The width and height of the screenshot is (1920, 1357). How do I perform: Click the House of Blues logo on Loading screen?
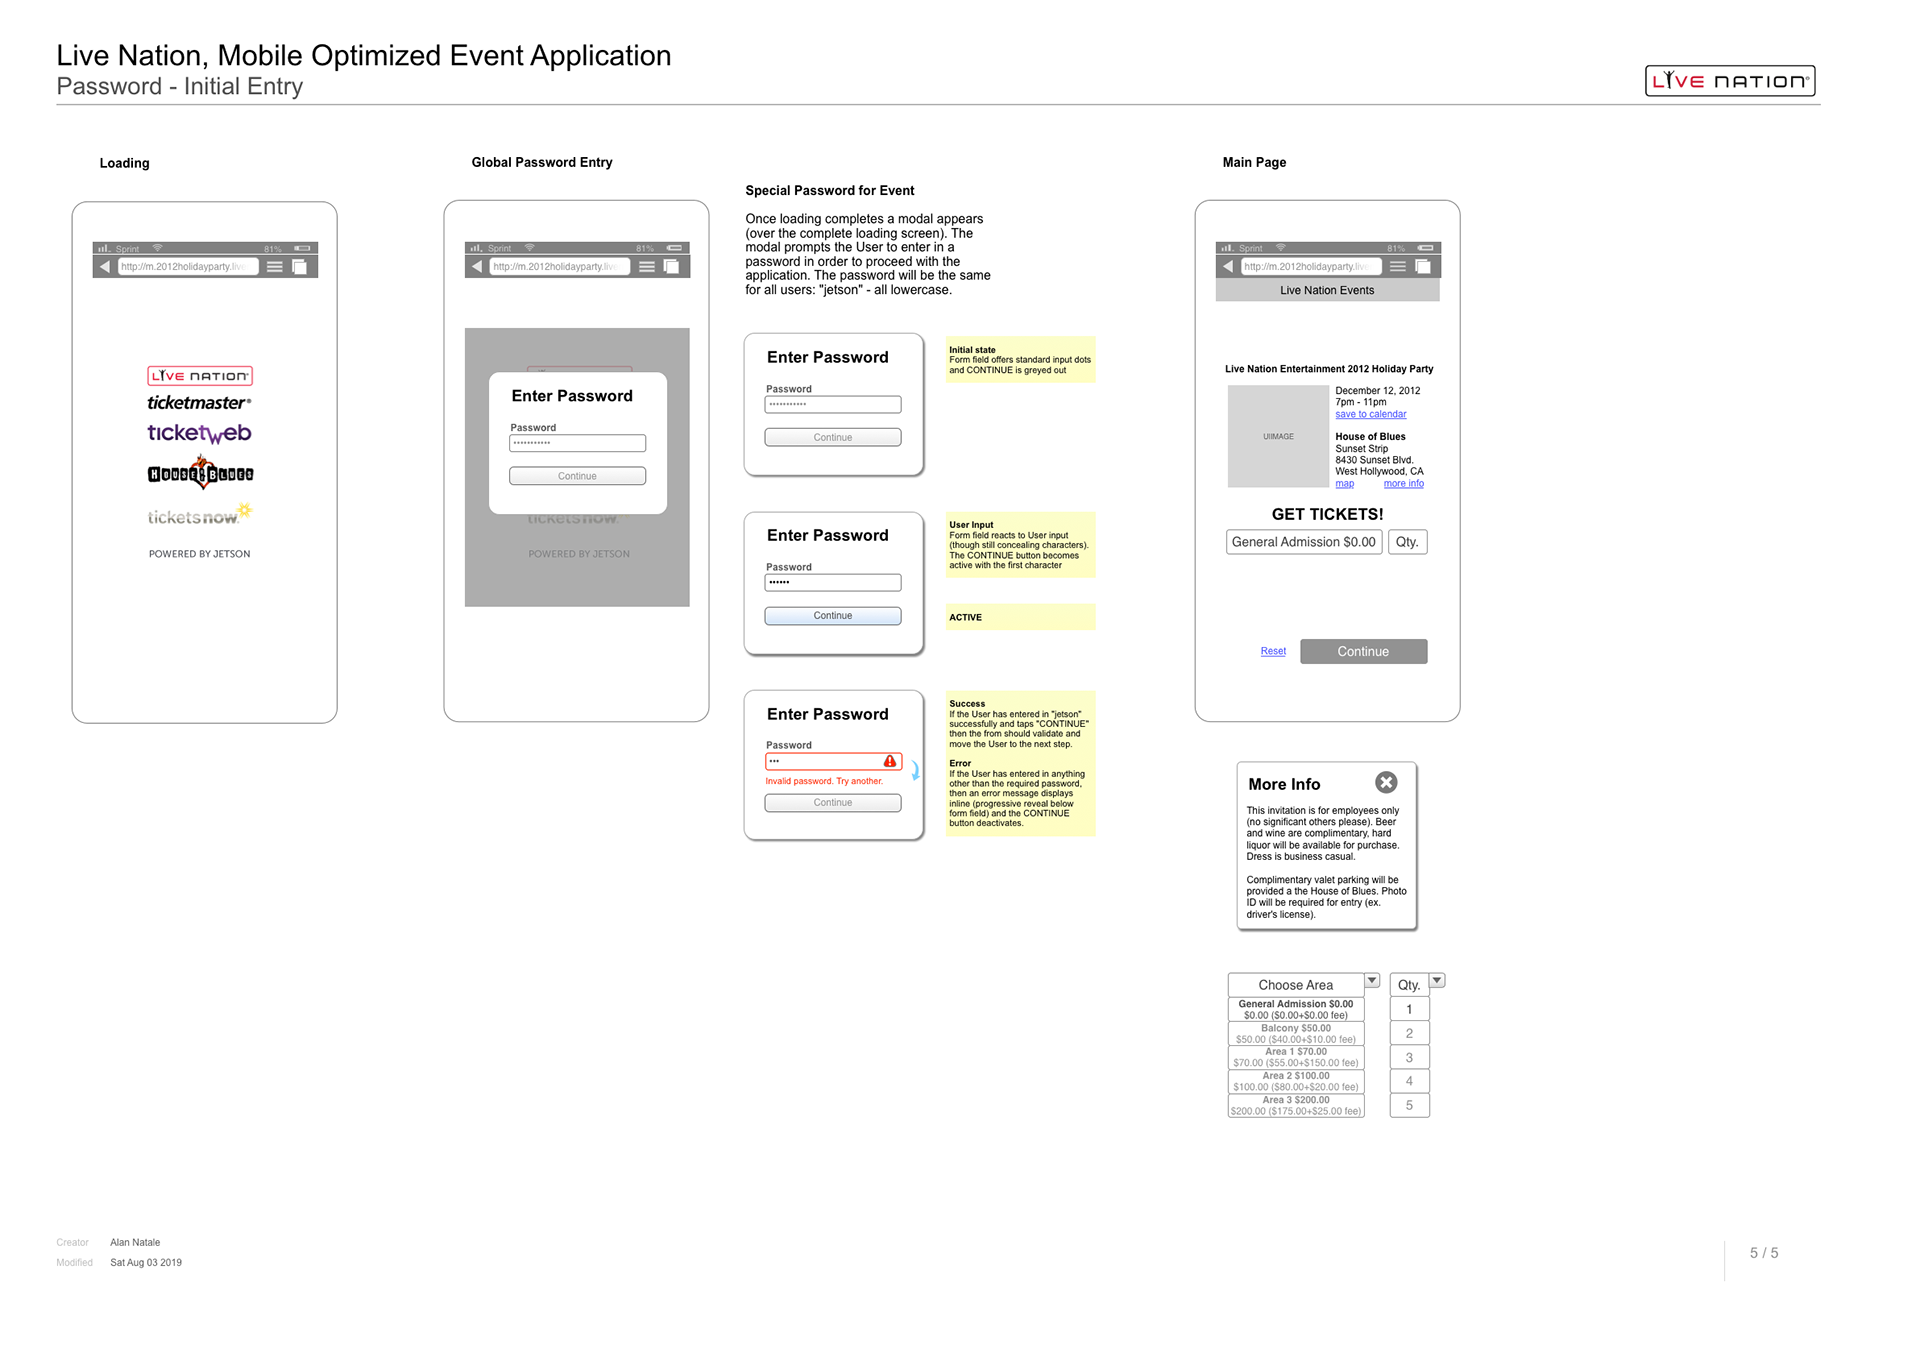tap(201, 473)
